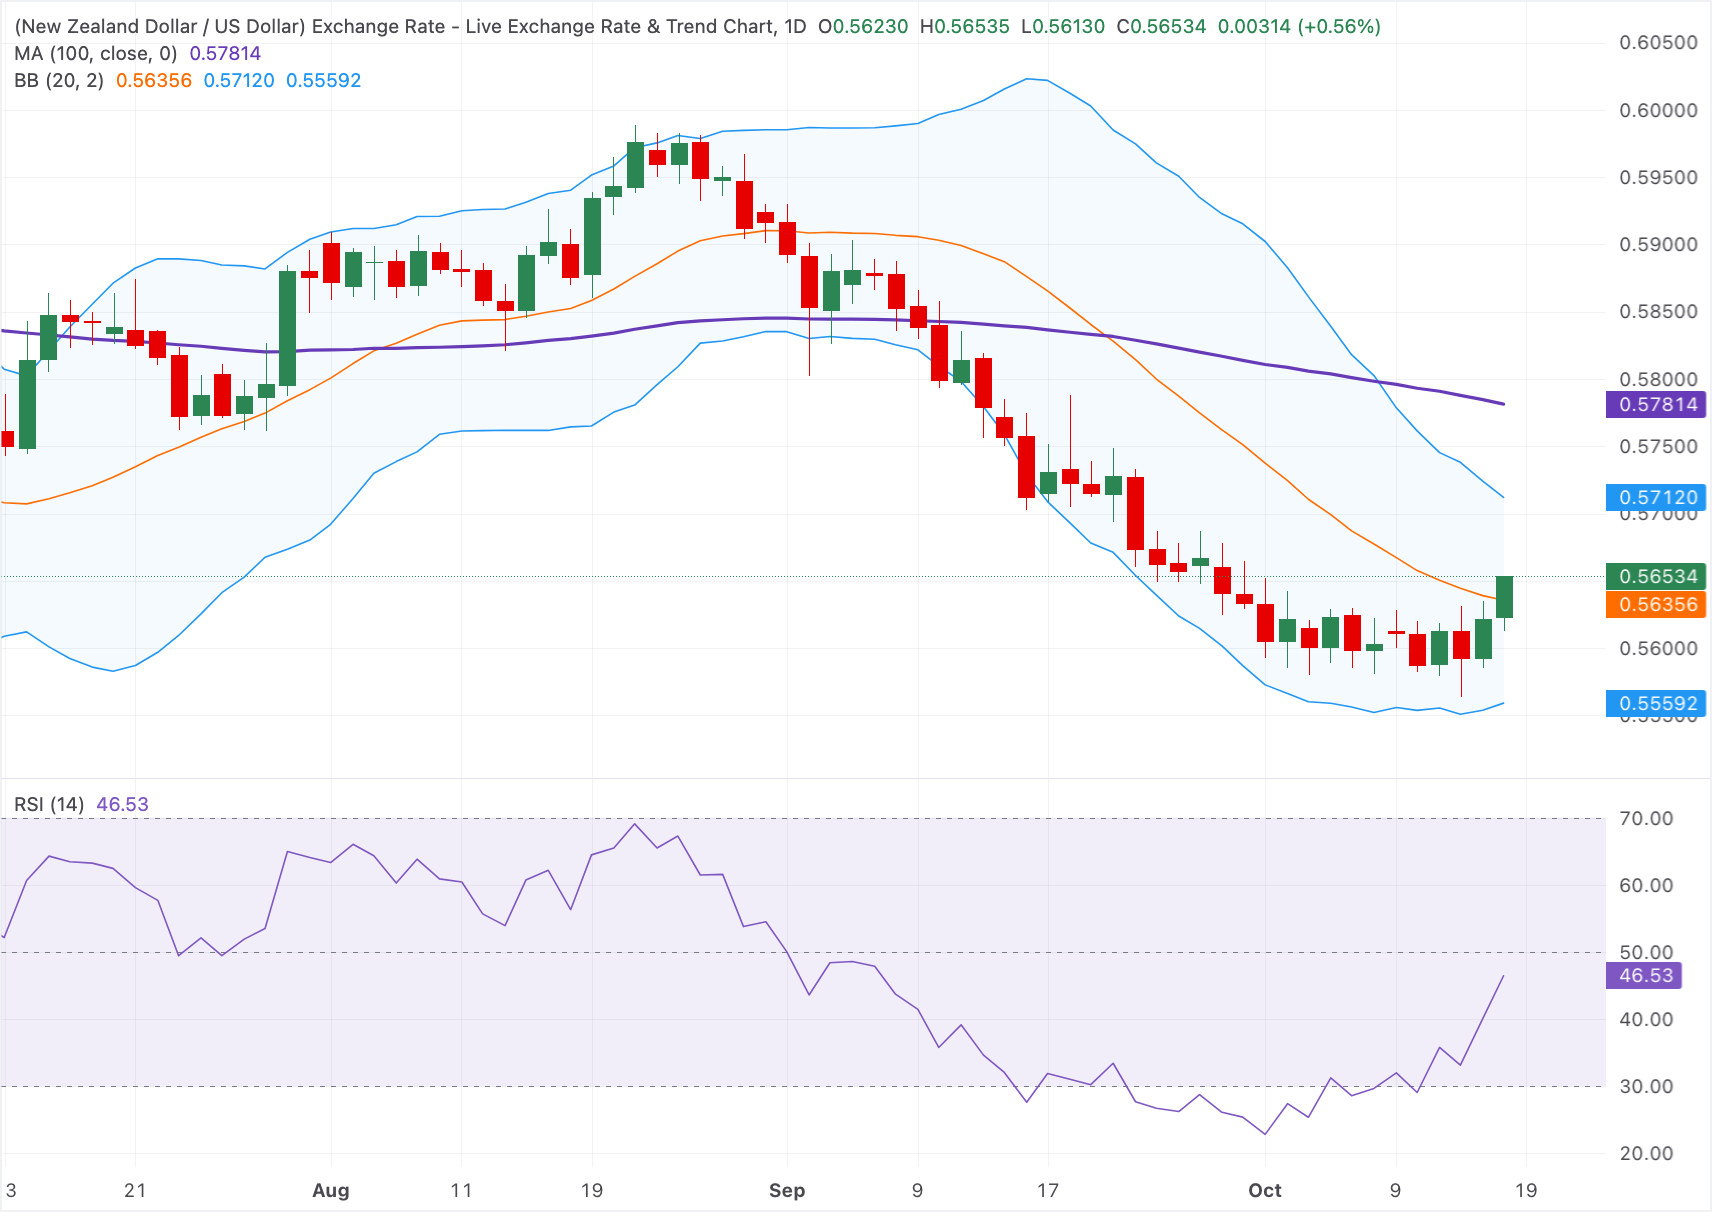Click the orange 0.56356 price axis tag

(1656, 605)
